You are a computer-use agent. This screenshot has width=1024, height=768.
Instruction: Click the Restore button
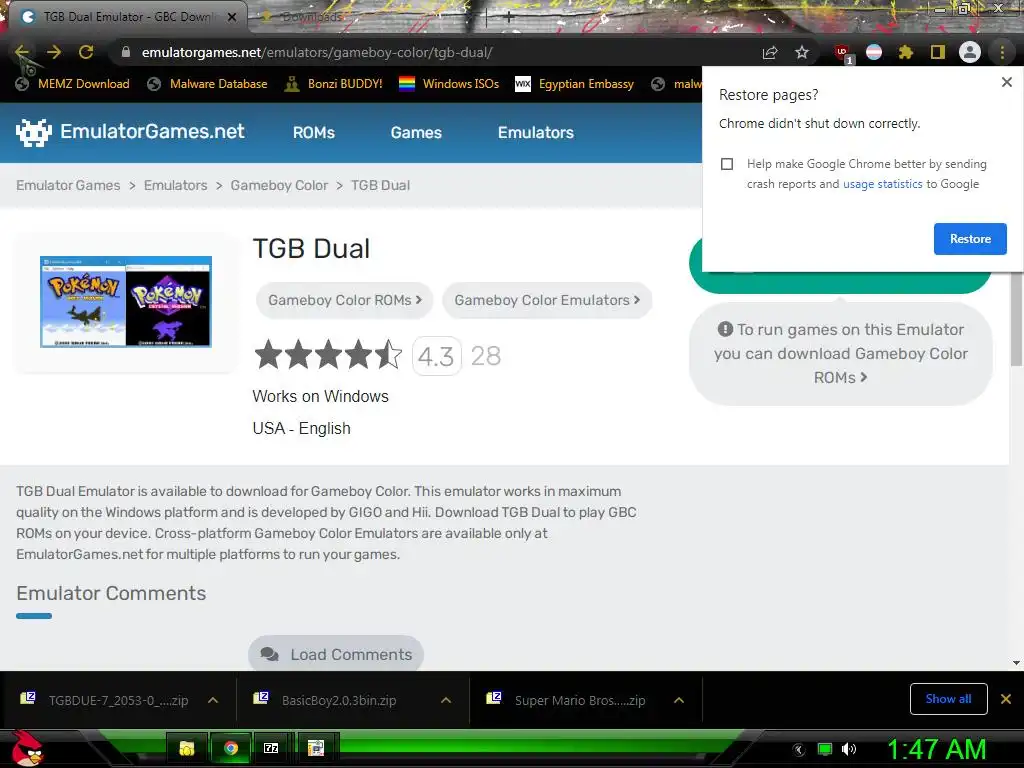(970, 239)
